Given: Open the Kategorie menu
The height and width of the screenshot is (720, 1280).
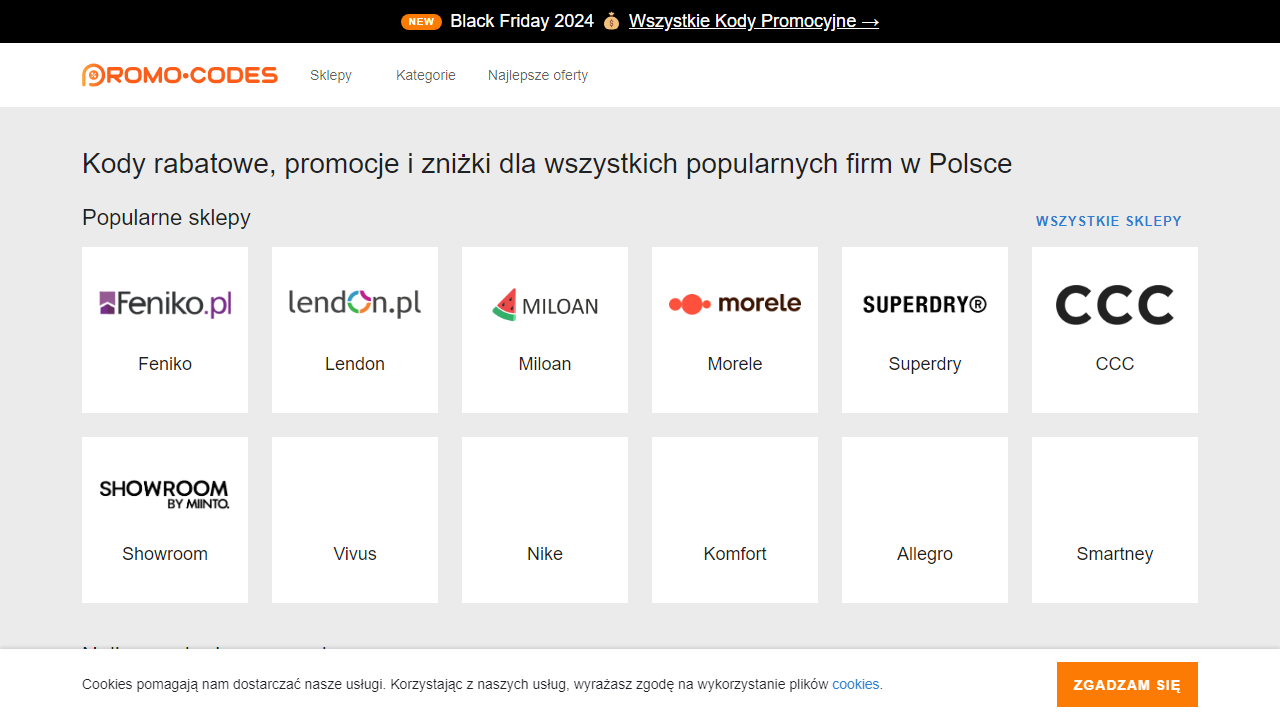Looking at the screenshot, I should (426, 75).
